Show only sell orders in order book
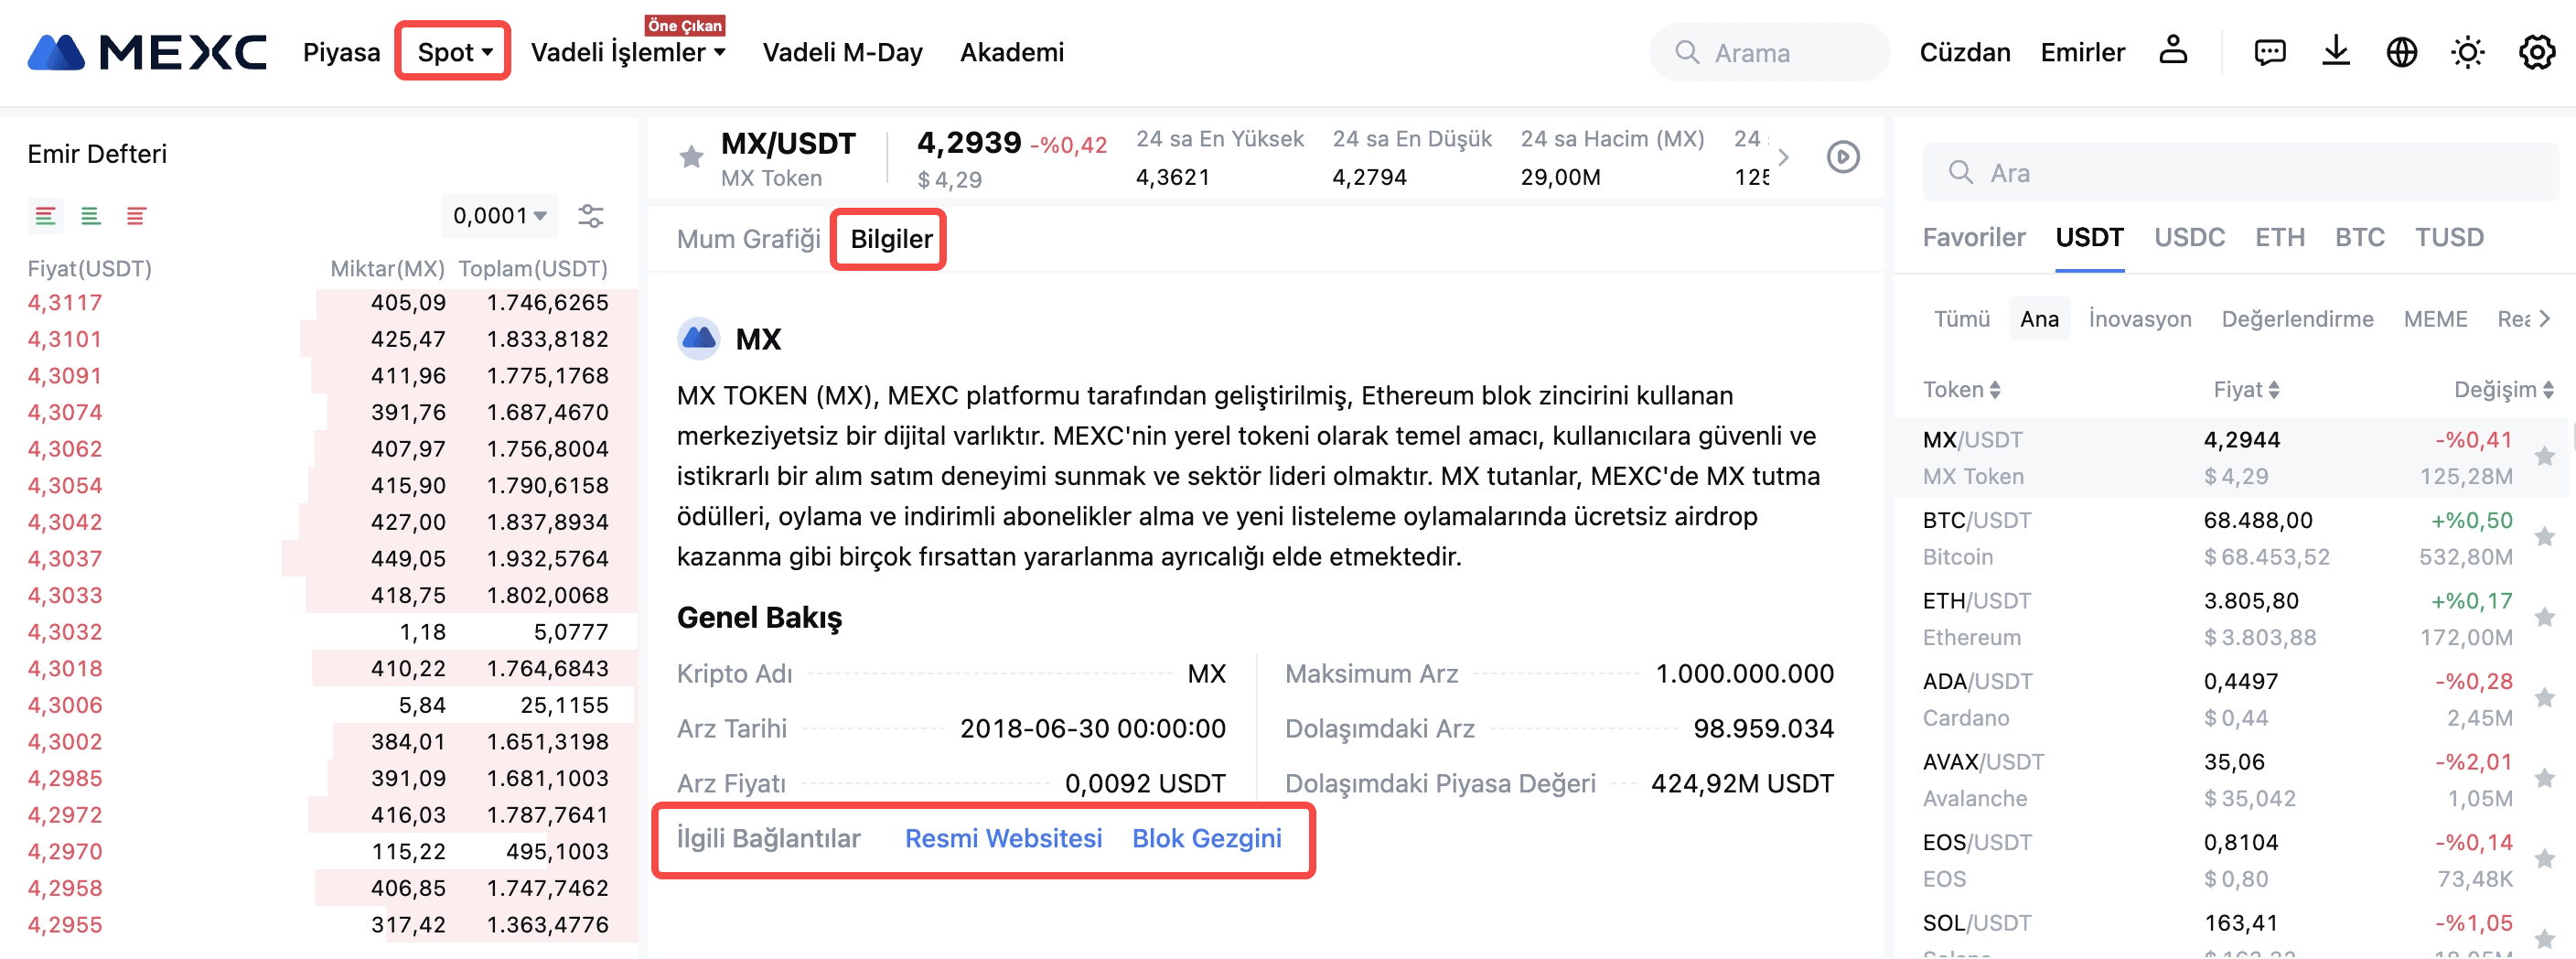Image resolution: width=2576 pixels, height=959 pixels. (136, 216)
